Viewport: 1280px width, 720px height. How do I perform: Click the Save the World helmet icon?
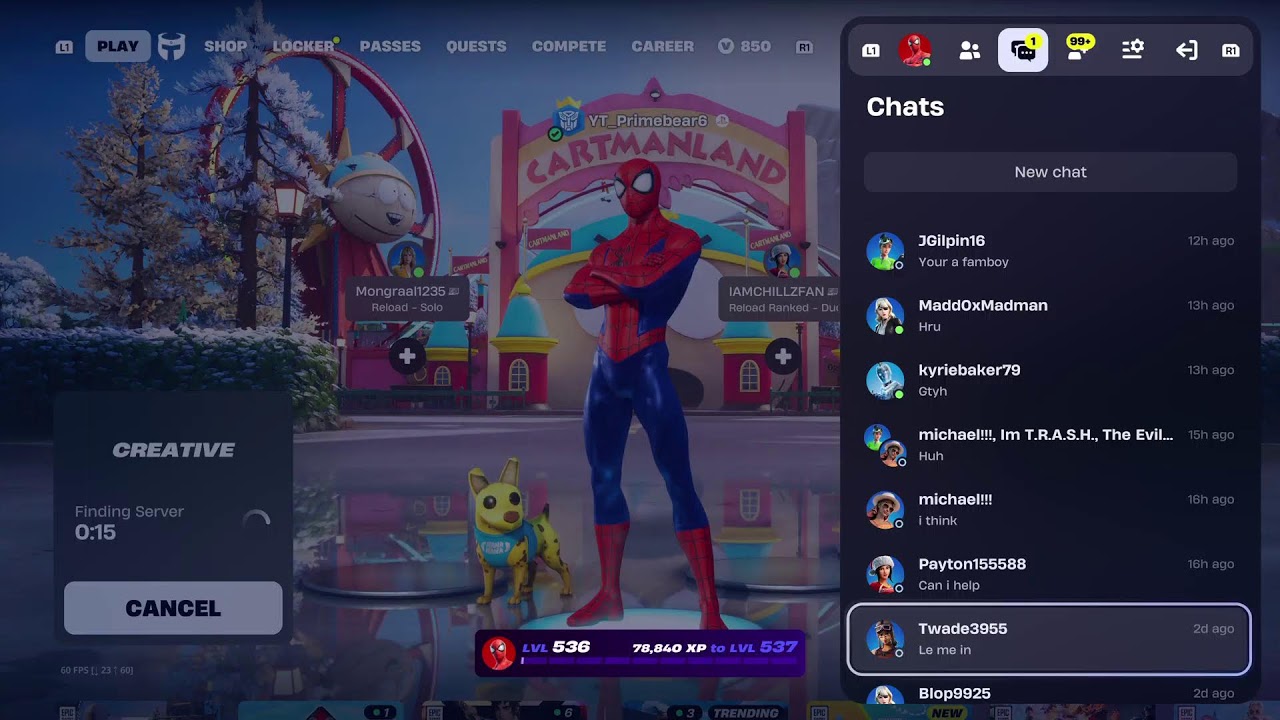(x=172, y=46)
